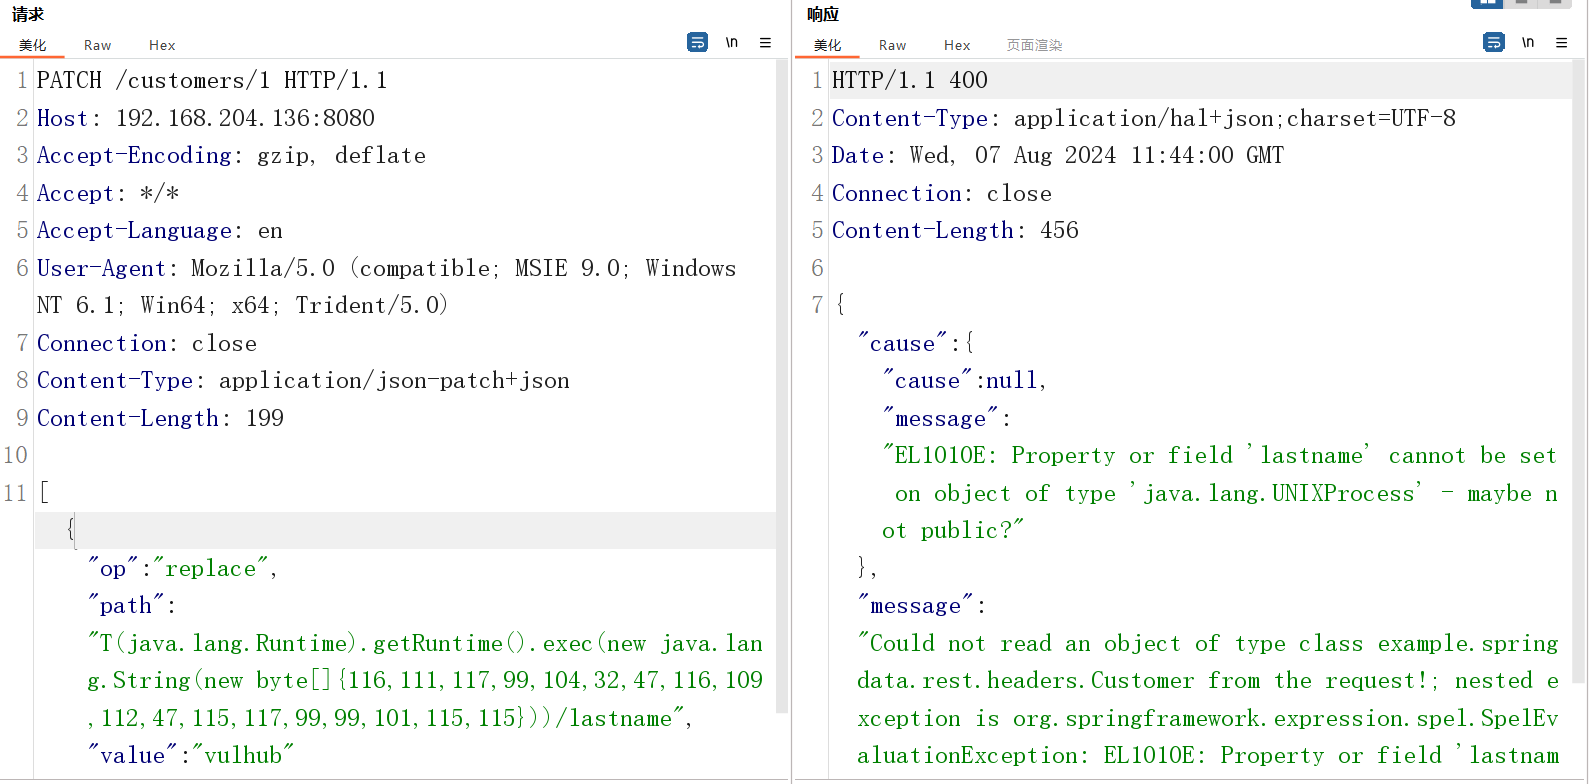
Task: Click the 'Content-Length: 199' request header
Action: (x=160, y=418)
